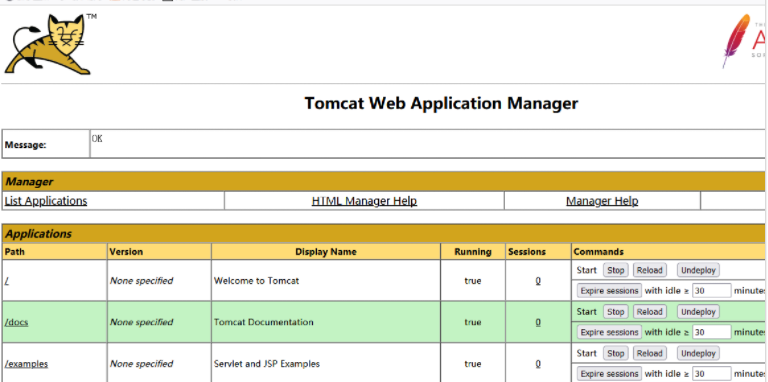Undeploy the Welcome to Tomcat application
Viewport: 768px width, 382px height.
[698, 270]
